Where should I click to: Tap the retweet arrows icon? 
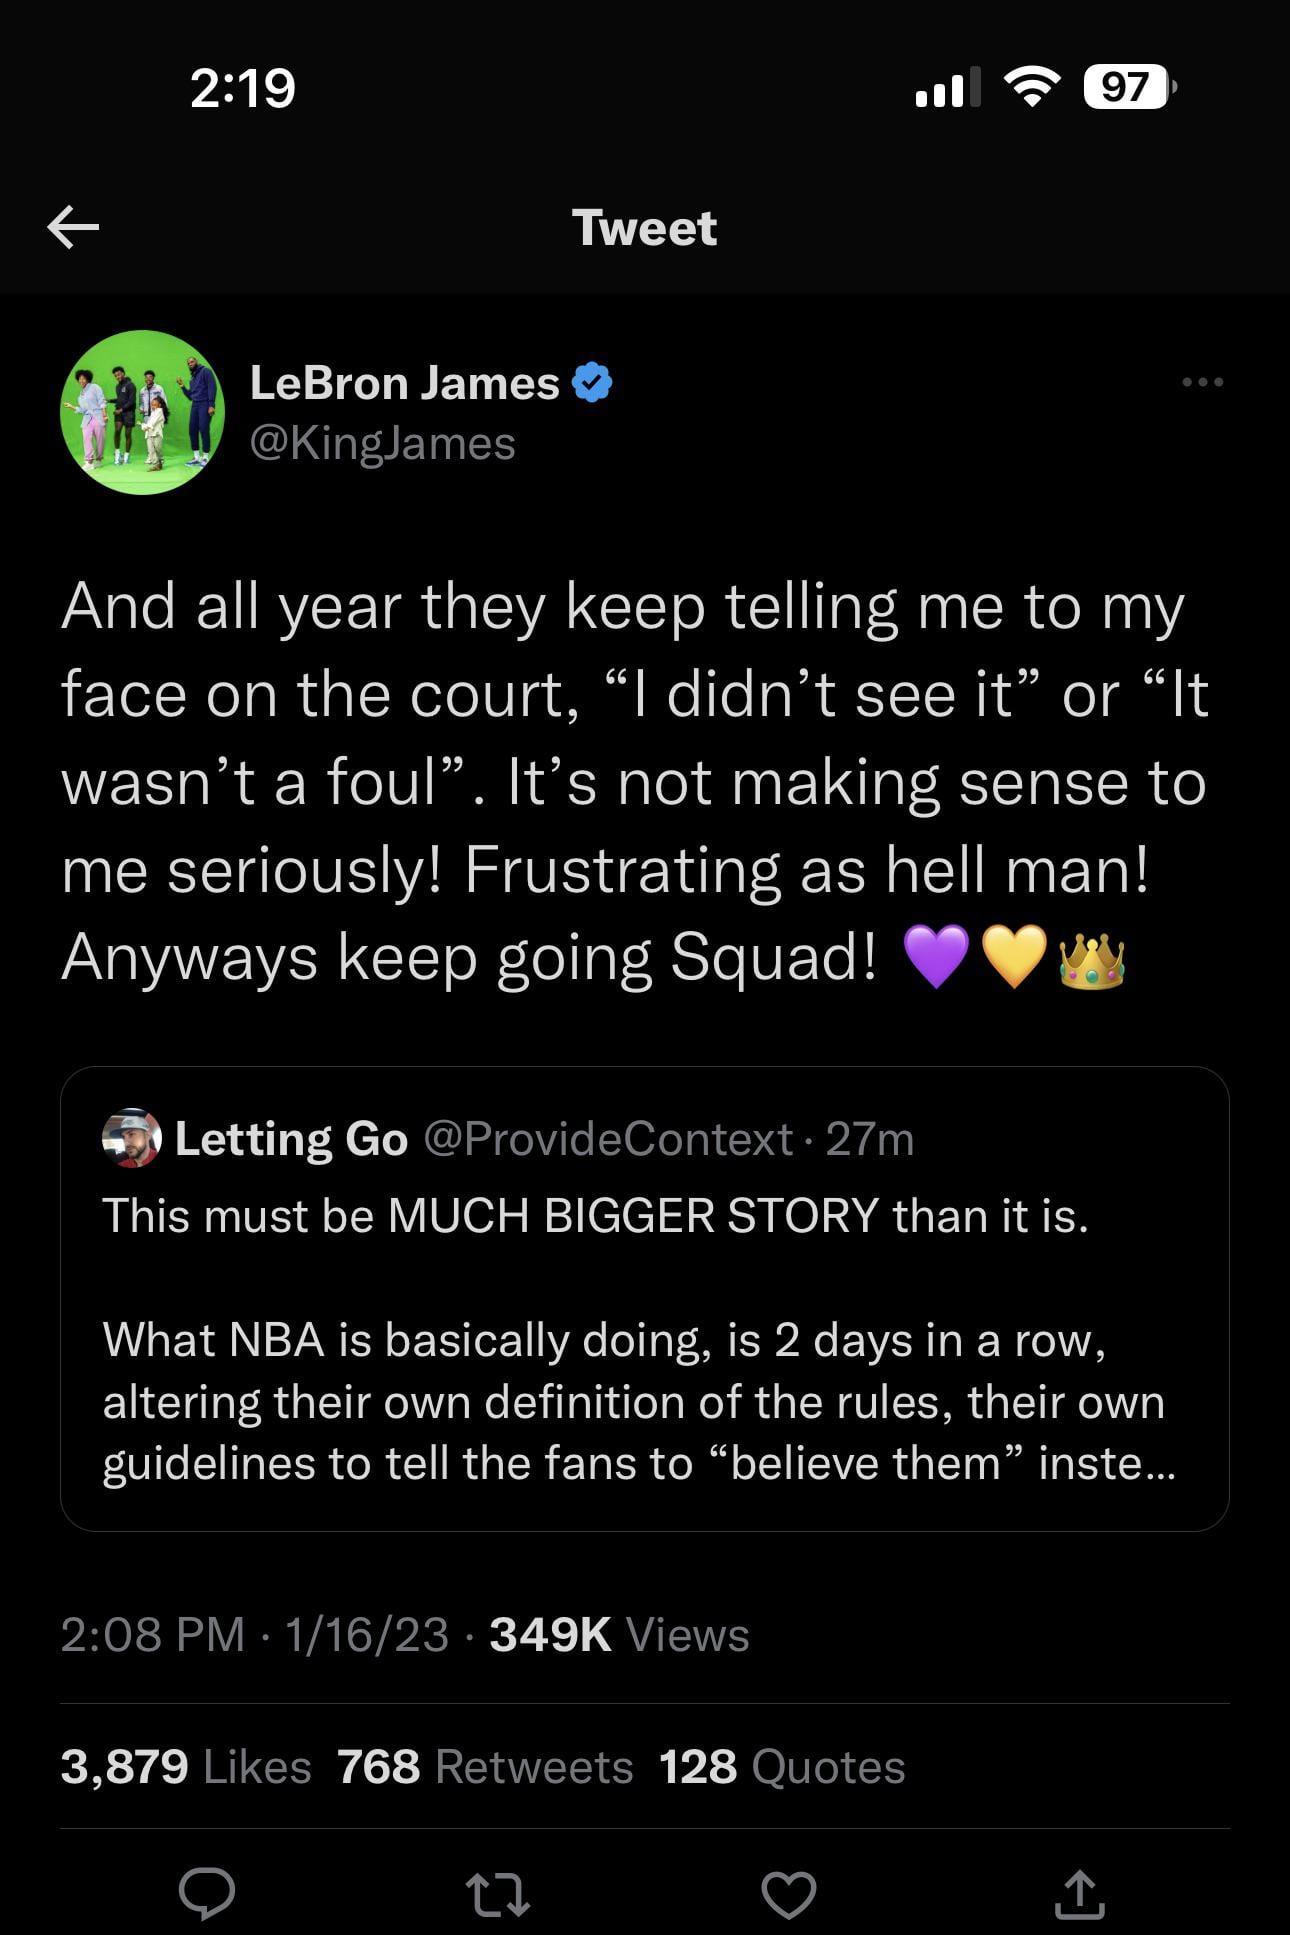(498, 1895)
